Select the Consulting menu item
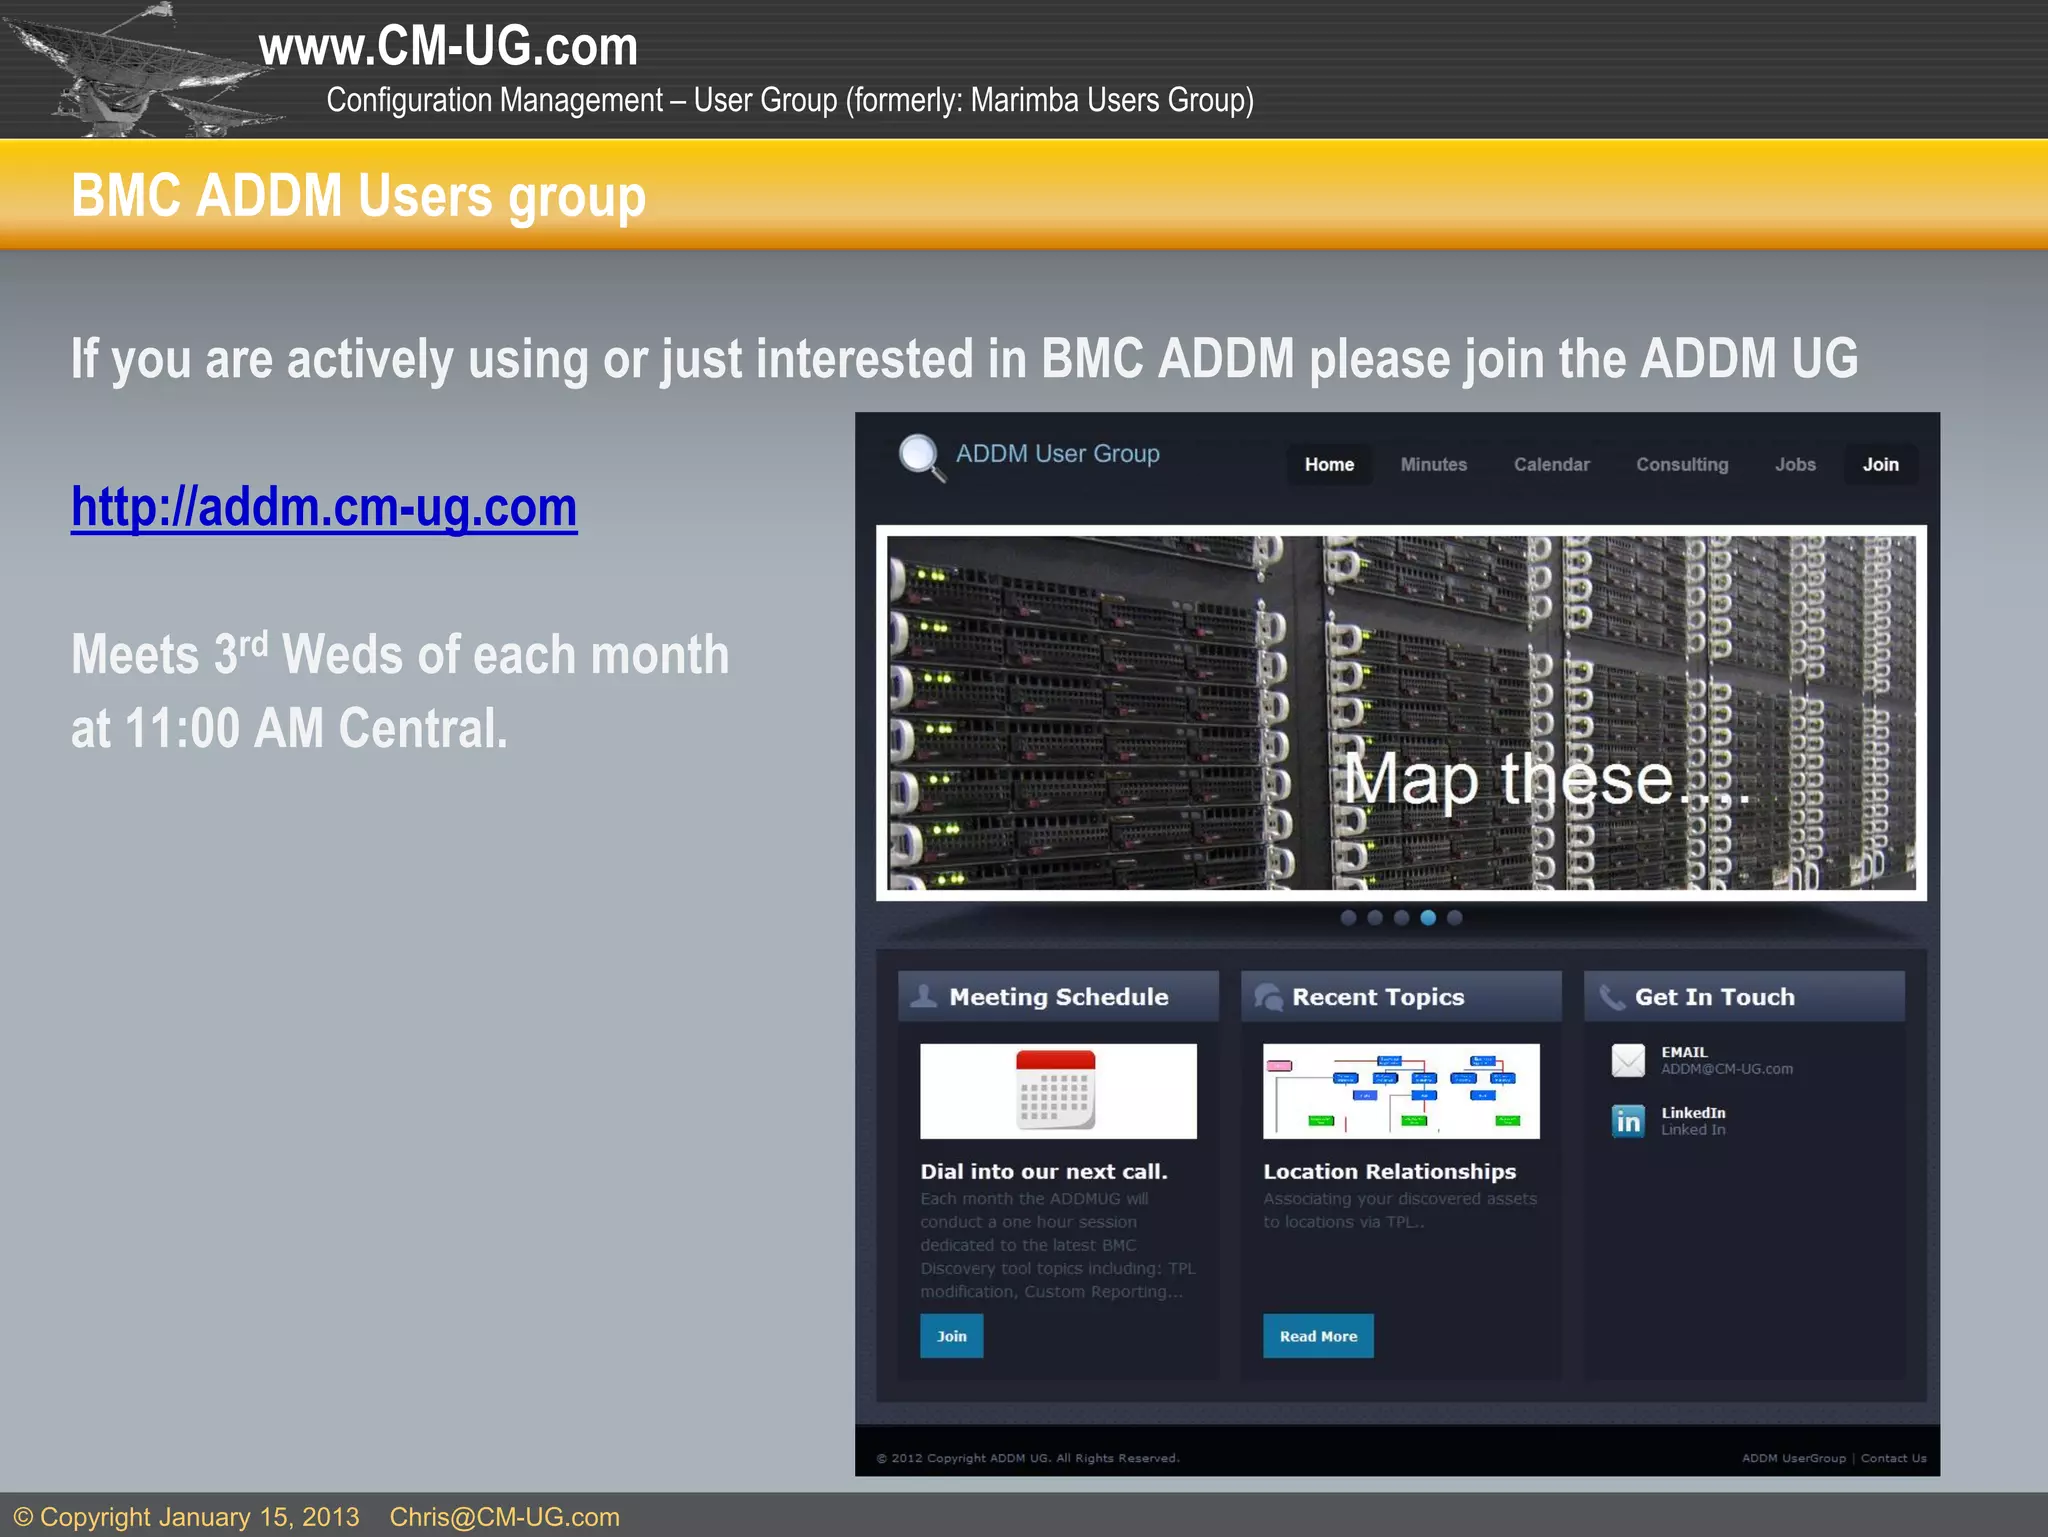Screen dimensions: 2048x1537 click(x=1682, y=465)
